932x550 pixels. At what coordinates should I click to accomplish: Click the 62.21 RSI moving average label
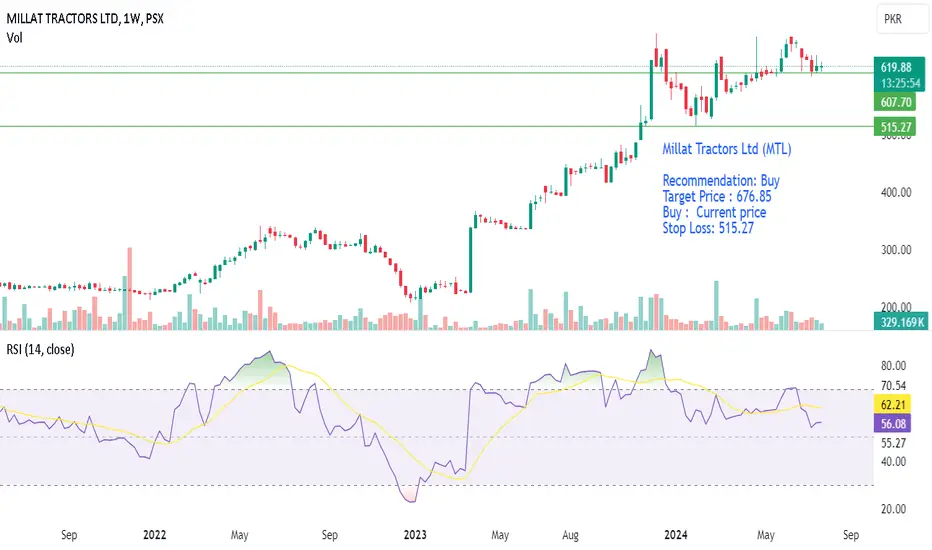pyautogui.click(x=893, y=405)
